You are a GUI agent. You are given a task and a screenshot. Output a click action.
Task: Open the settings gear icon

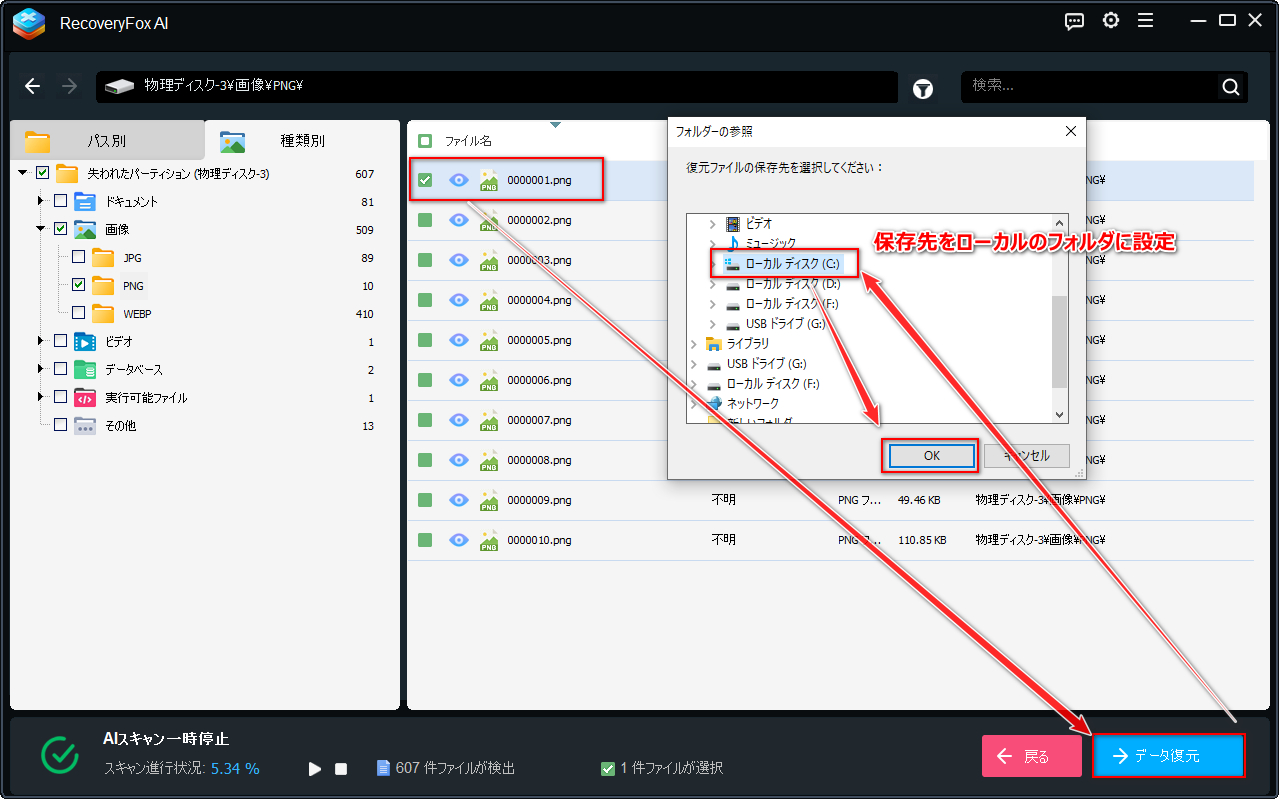tap(1111, 21)
